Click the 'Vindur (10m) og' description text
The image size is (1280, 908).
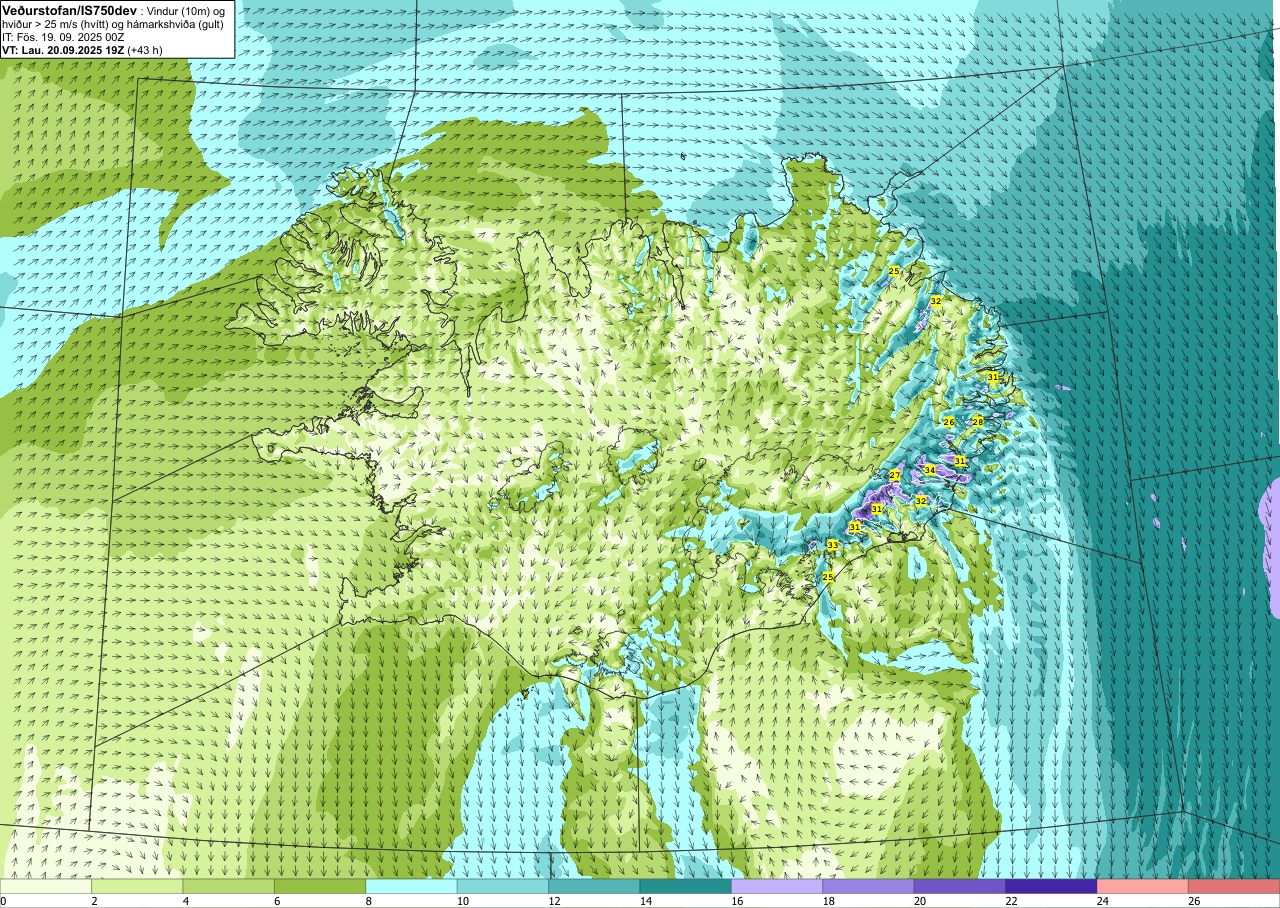(186, 10)
